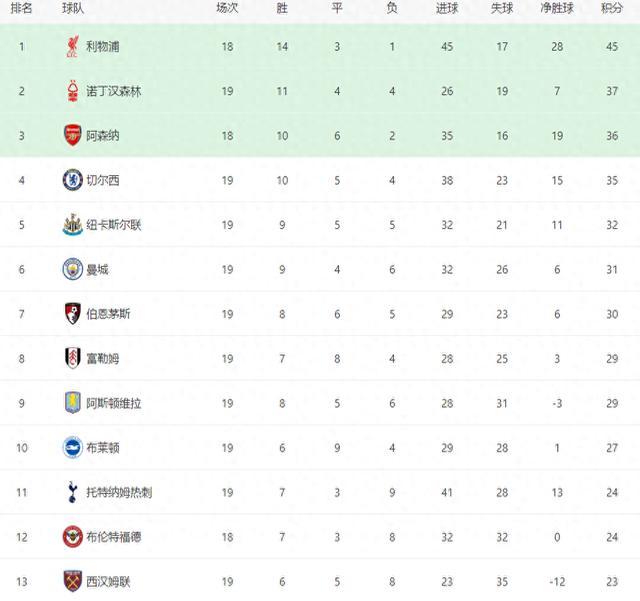Open the 利物浦 team name link

102,47
